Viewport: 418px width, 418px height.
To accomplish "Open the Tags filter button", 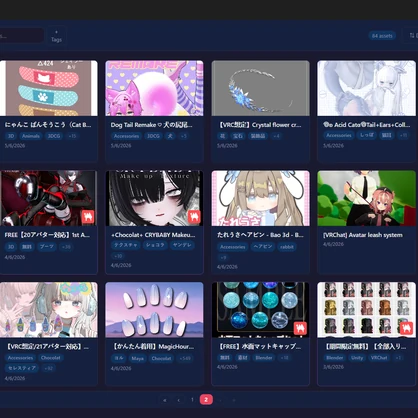I will pyautogui.click(x=56, y=36).
